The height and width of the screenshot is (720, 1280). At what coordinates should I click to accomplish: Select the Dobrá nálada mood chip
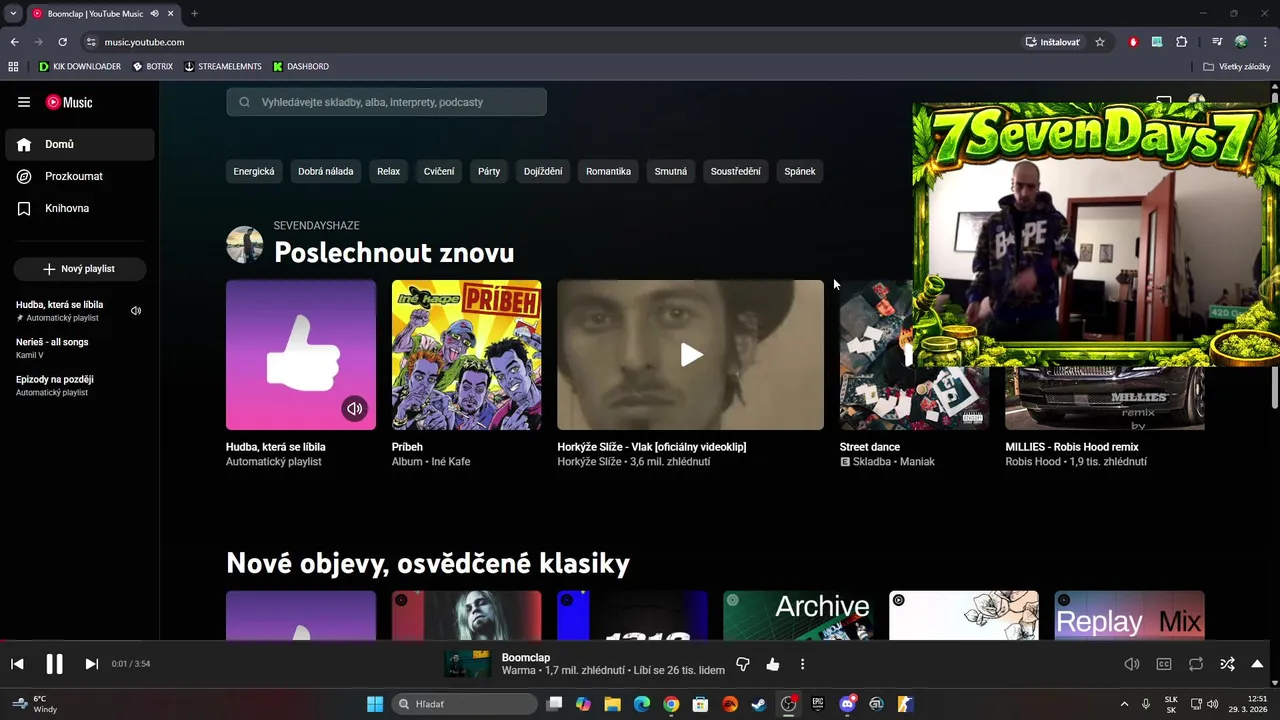[x=326, y=171]
